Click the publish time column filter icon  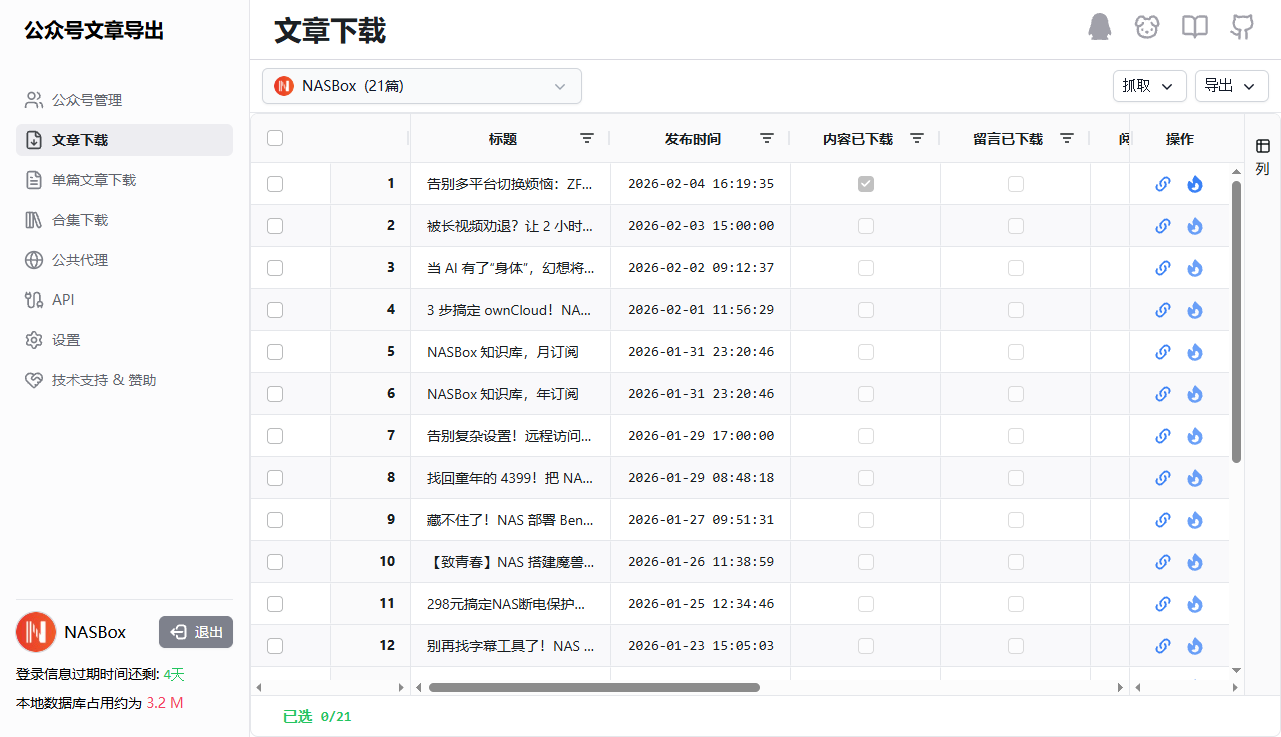click(767, 139)
